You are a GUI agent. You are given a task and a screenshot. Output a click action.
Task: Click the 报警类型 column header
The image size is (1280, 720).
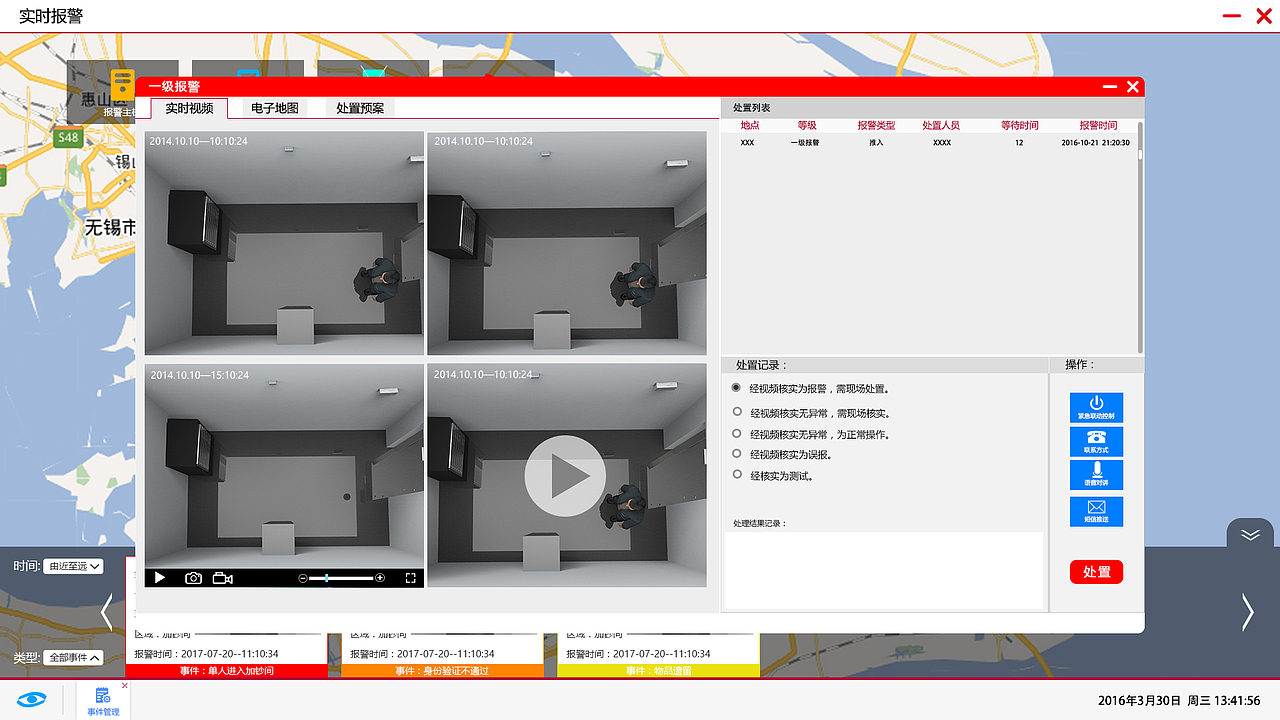(x=877, y=126)
